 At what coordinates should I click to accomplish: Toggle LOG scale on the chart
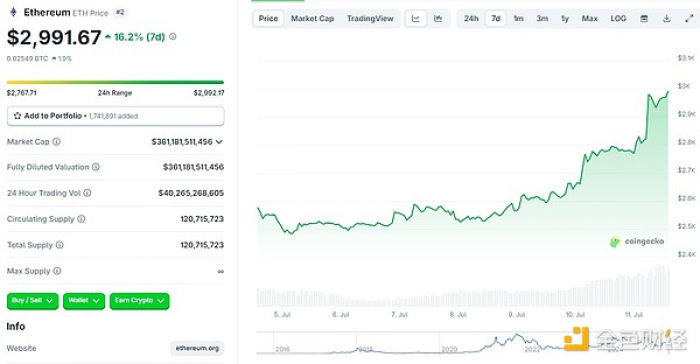pyautogui.click(x=618, y=19)
